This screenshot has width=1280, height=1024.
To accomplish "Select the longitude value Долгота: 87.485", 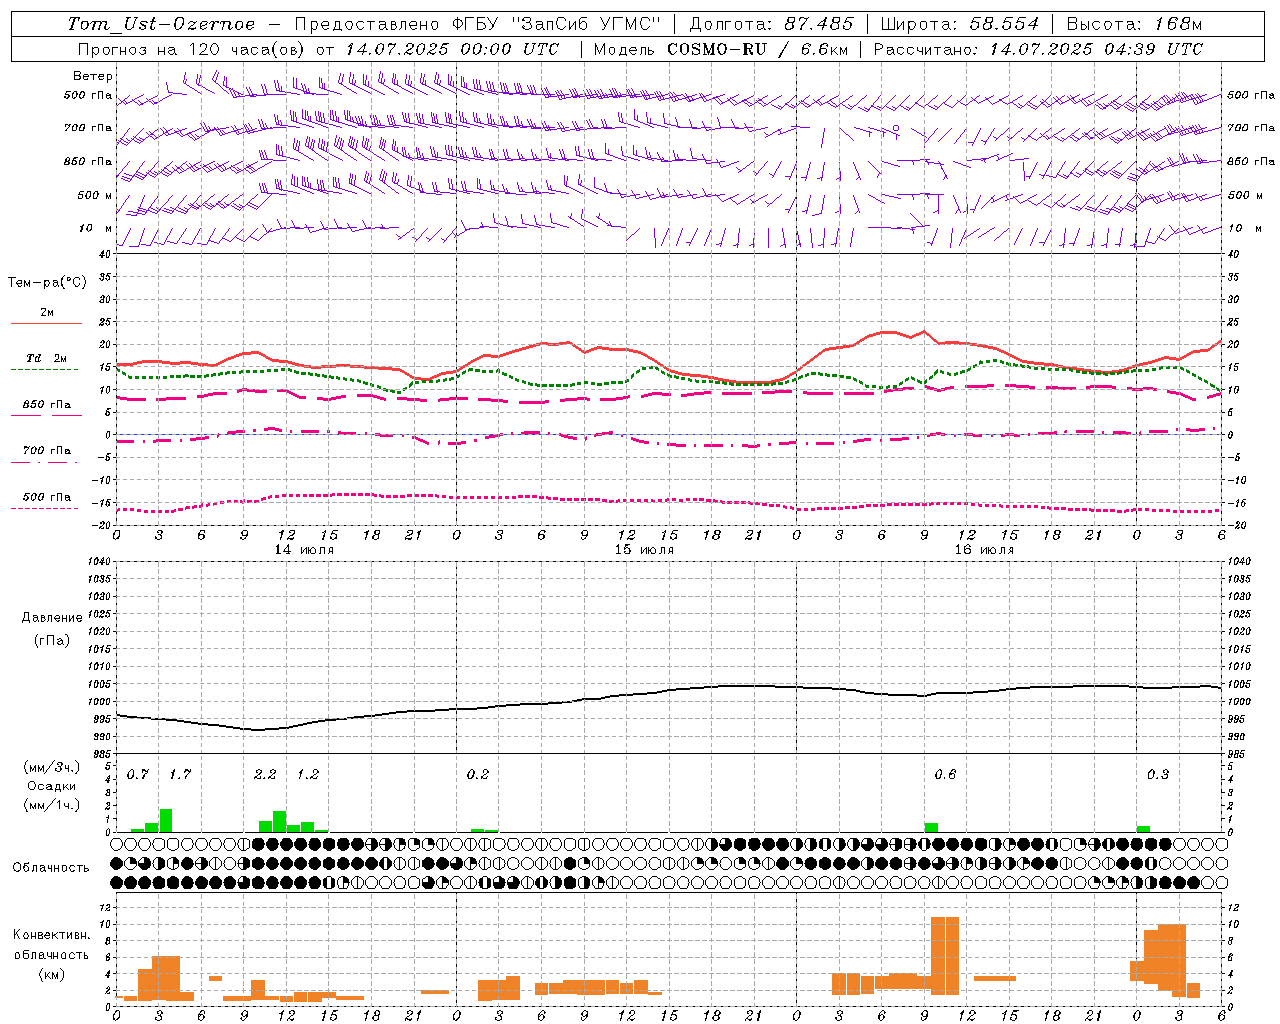I will 771,24.
